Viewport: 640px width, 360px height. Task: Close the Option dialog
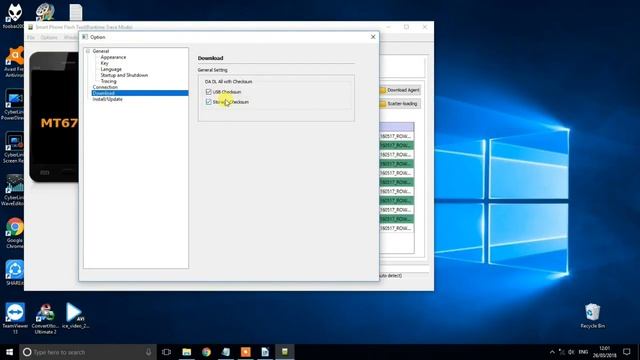point(373,37)
